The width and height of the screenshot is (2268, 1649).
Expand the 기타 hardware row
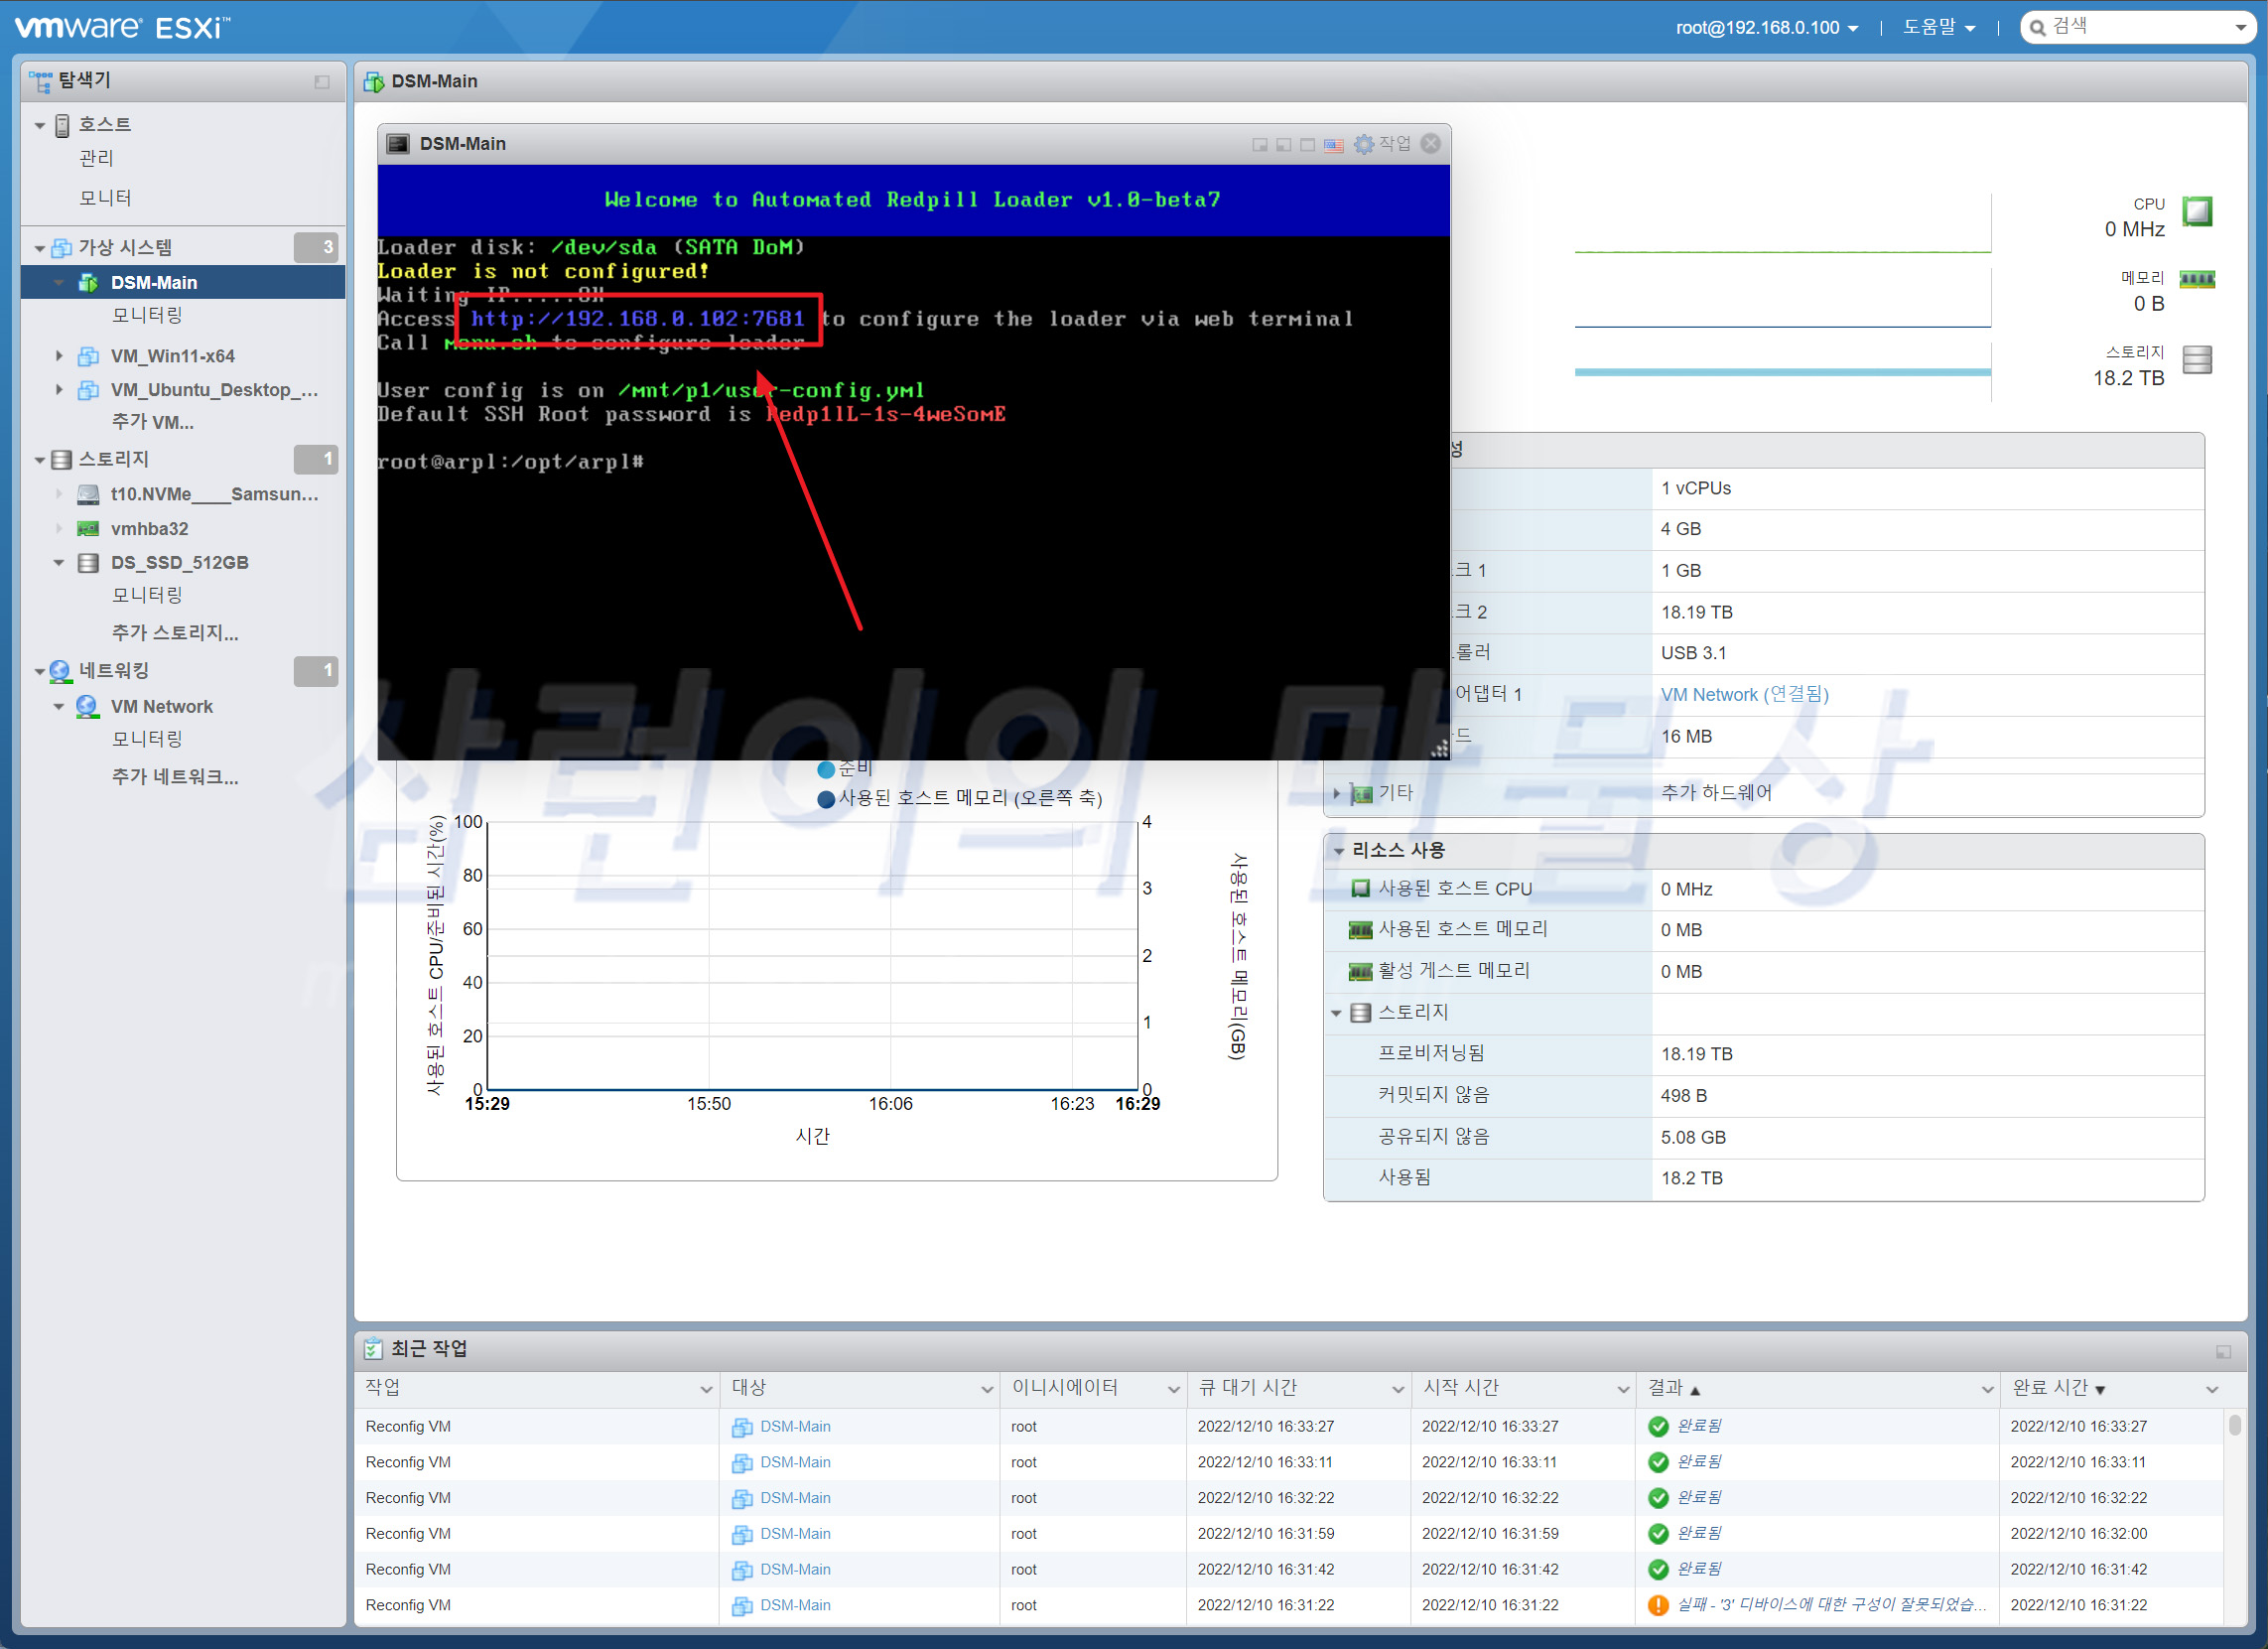(x=1337, y=794)
